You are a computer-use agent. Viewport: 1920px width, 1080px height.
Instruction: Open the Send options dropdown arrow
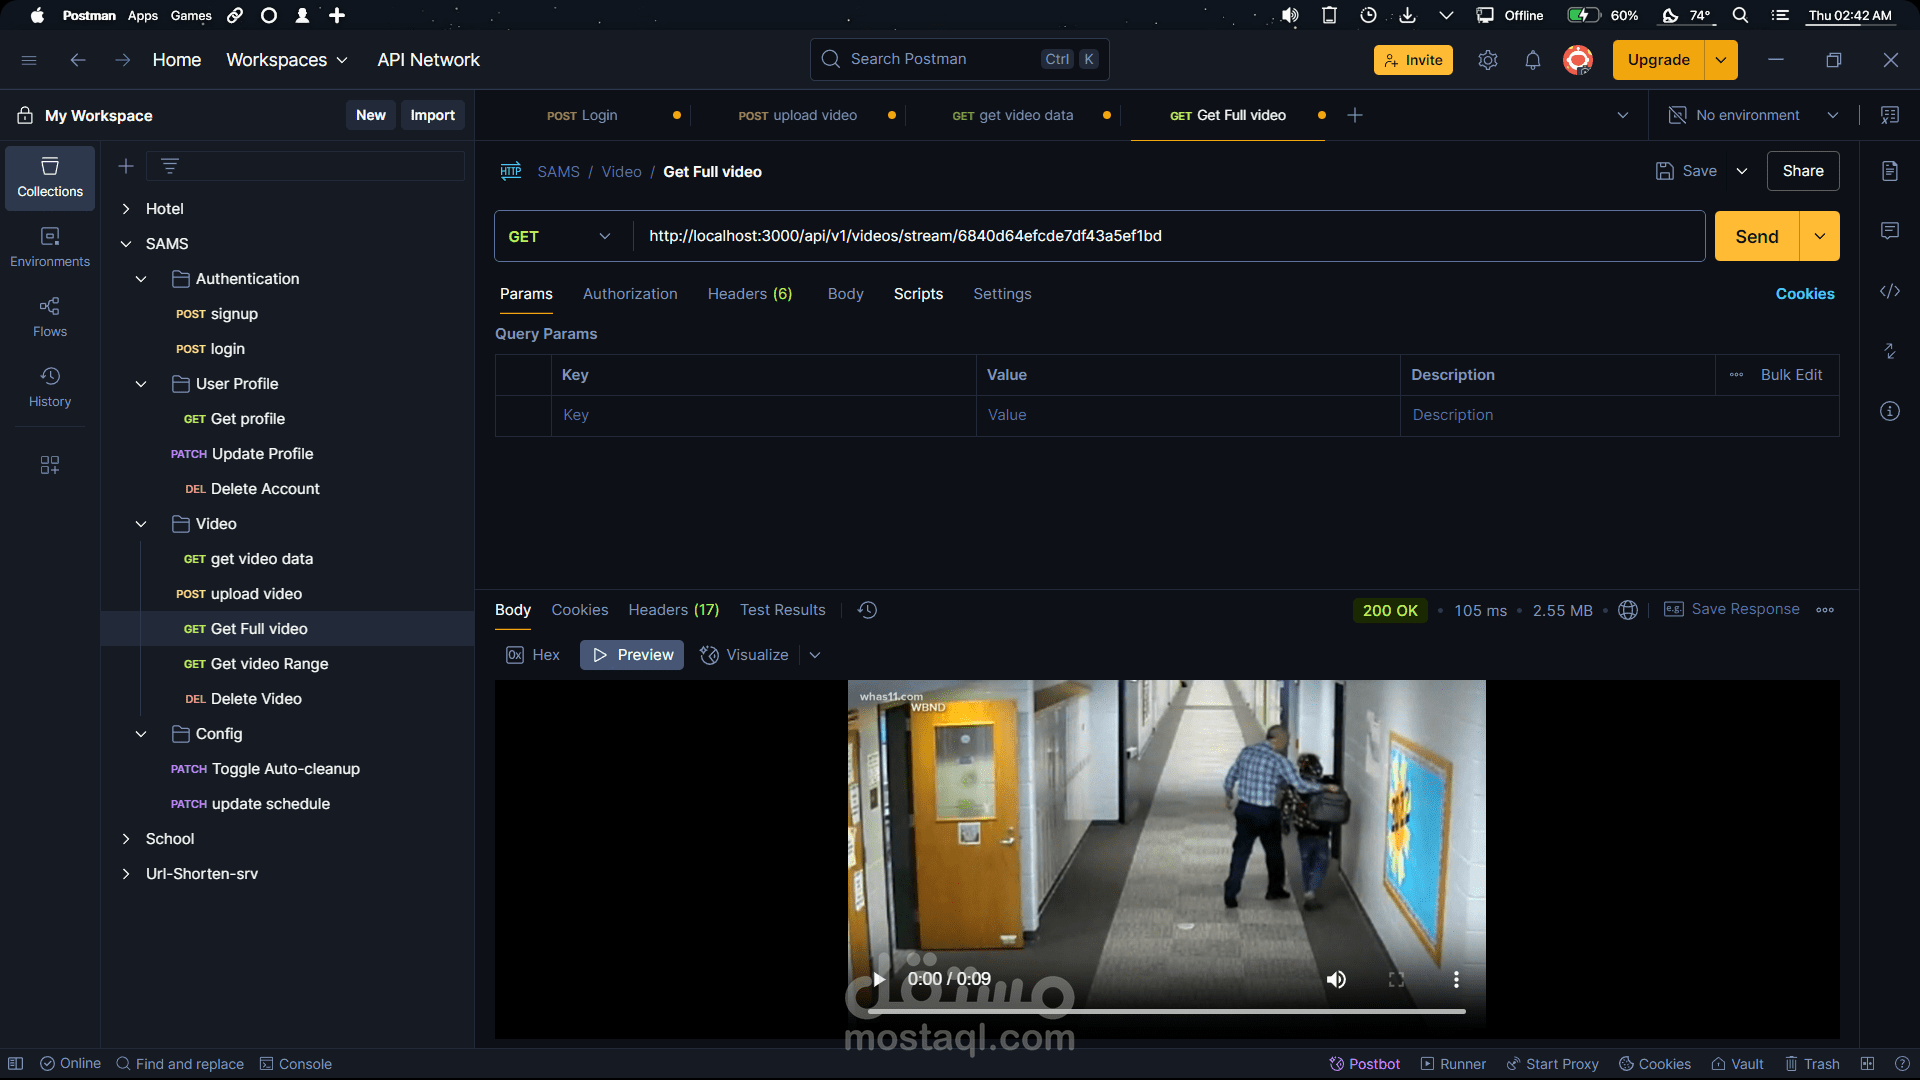click(x=1820, y=236)
